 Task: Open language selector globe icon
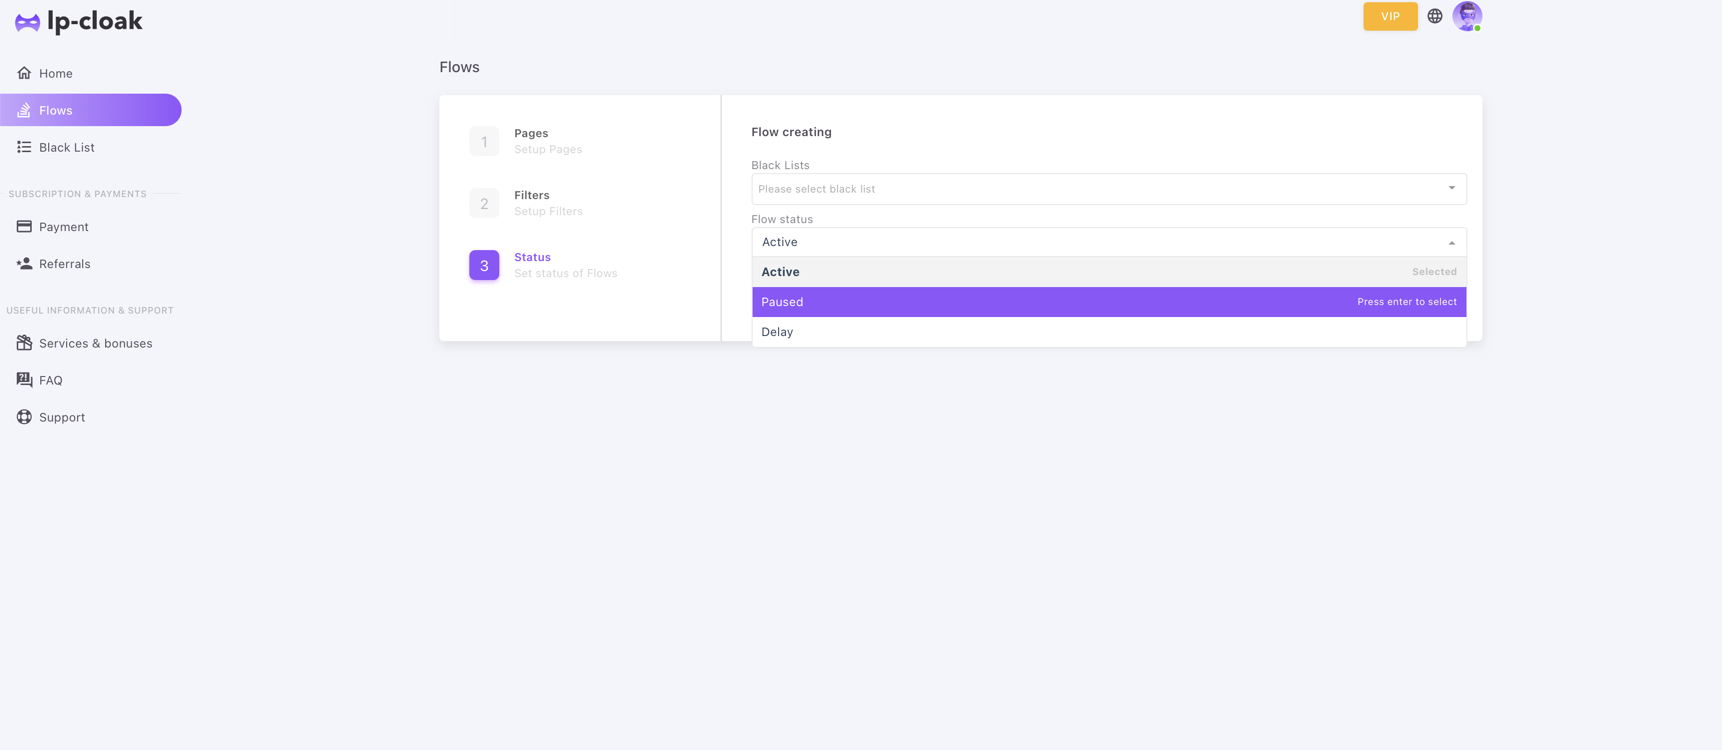(1435, 16)
